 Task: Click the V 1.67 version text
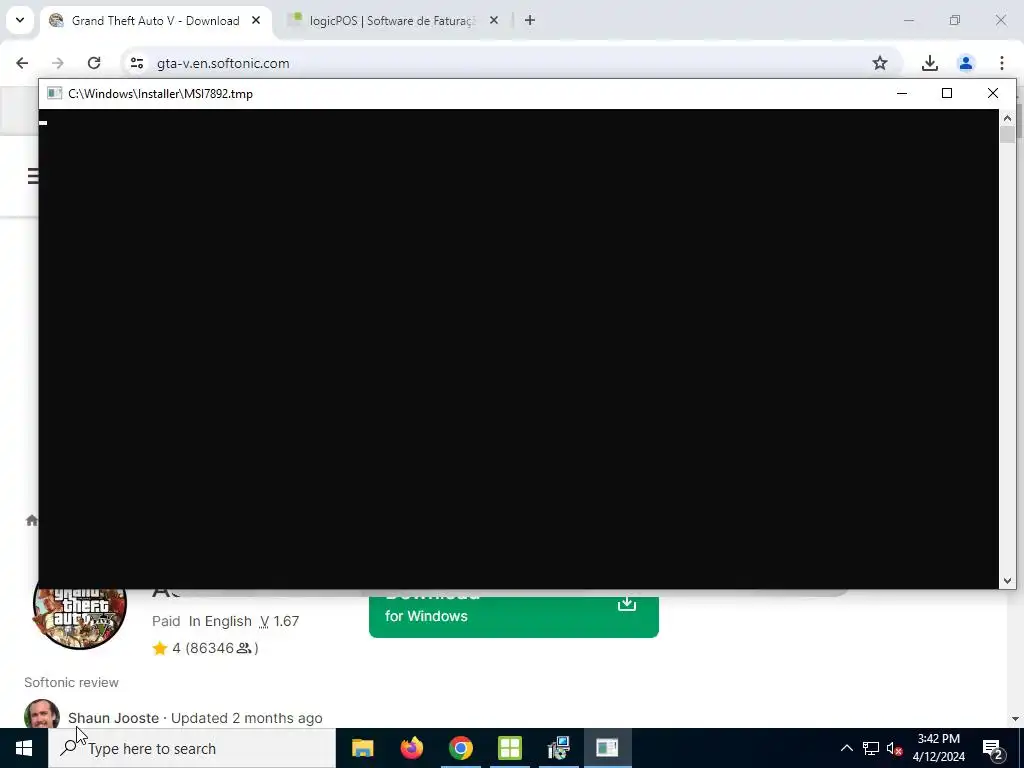(x=279, y=621)
